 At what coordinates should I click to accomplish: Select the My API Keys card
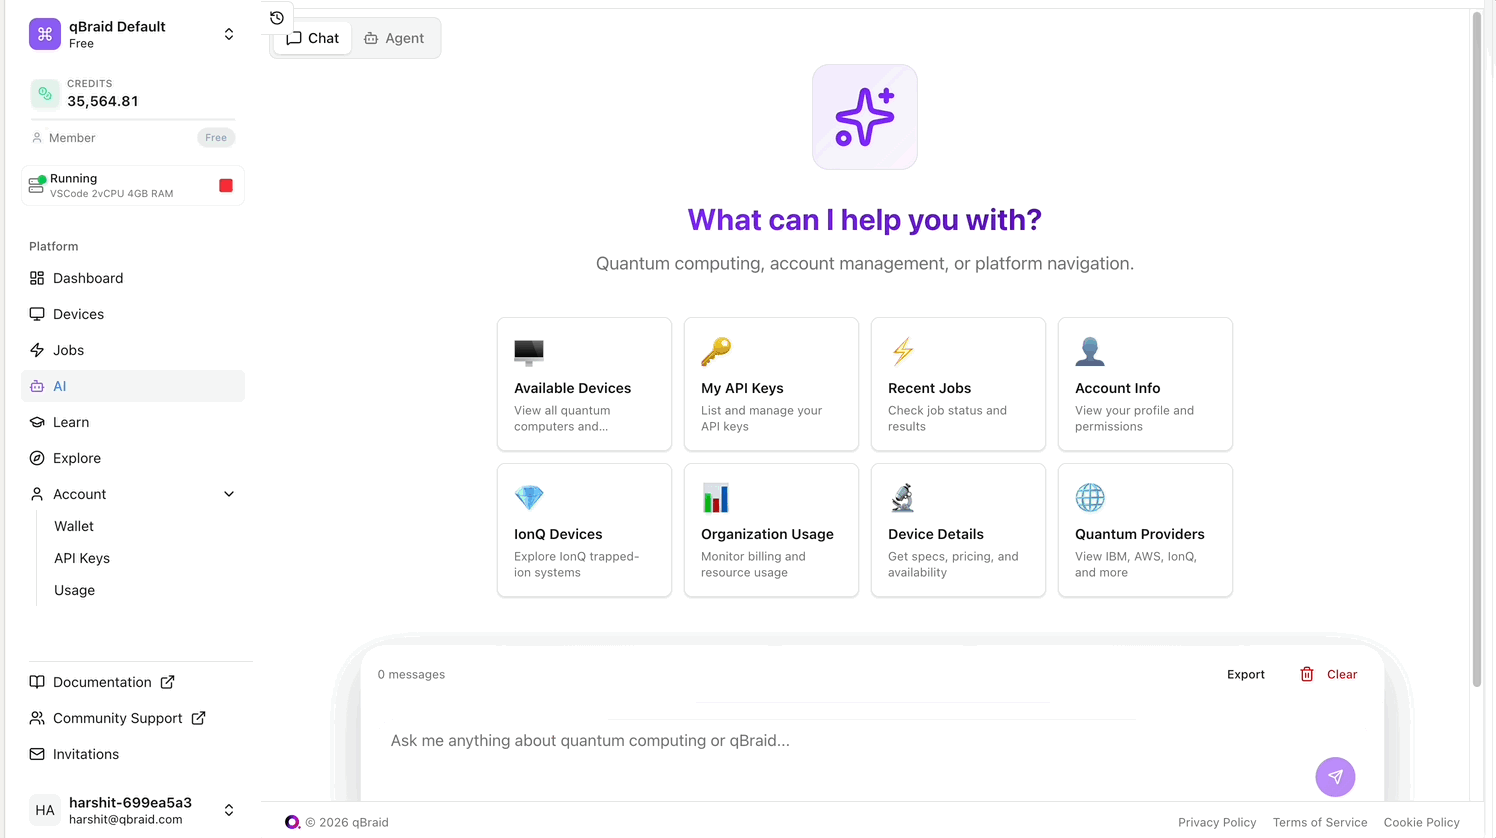tap(771, 384)
